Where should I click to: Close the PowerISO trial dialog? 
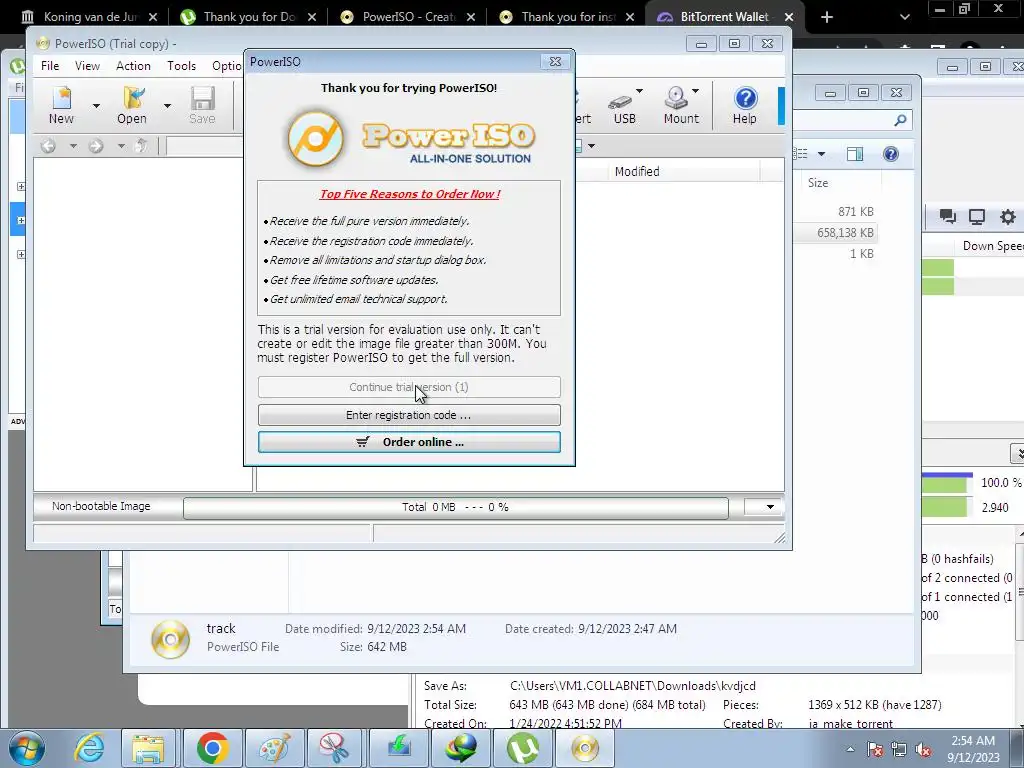point(555,61)
